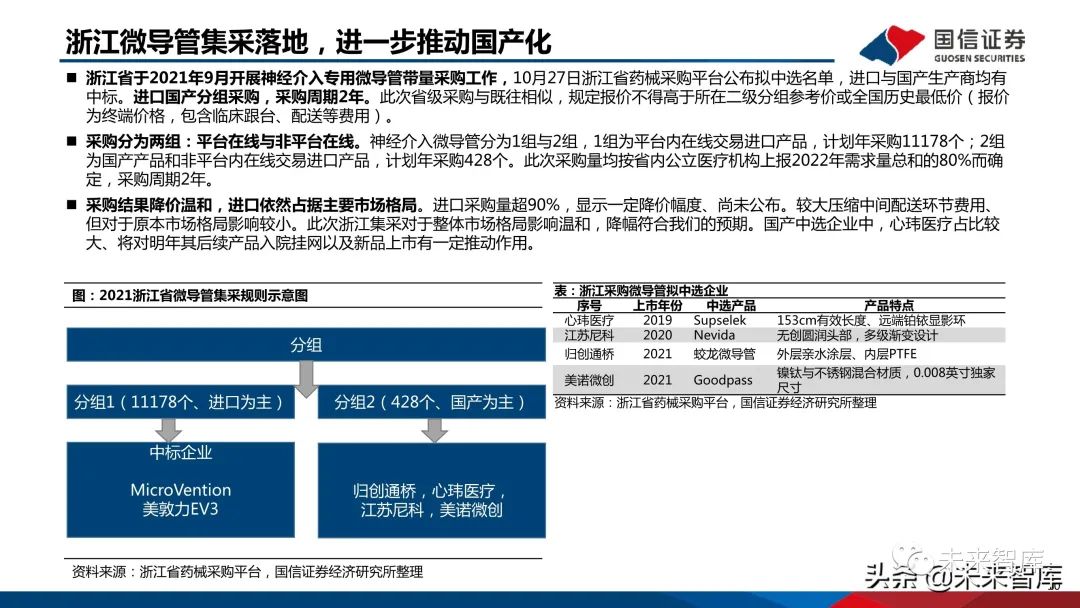The image size is (1080, 608).
Task: Click the table cell 美诺微创
Action: click(589, 379)
